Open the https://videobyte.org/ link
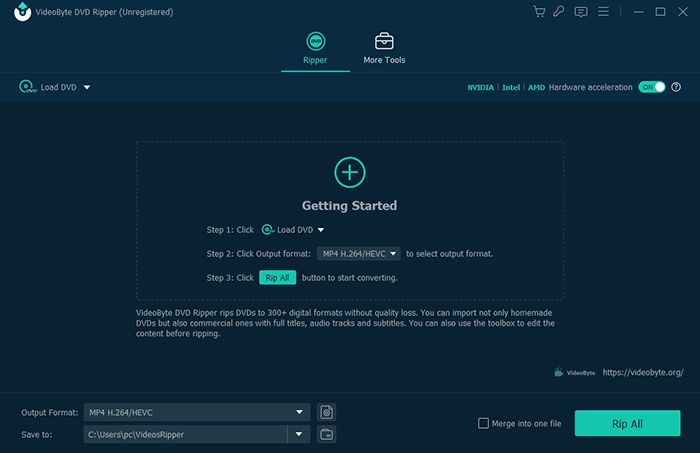 [643, 372]
